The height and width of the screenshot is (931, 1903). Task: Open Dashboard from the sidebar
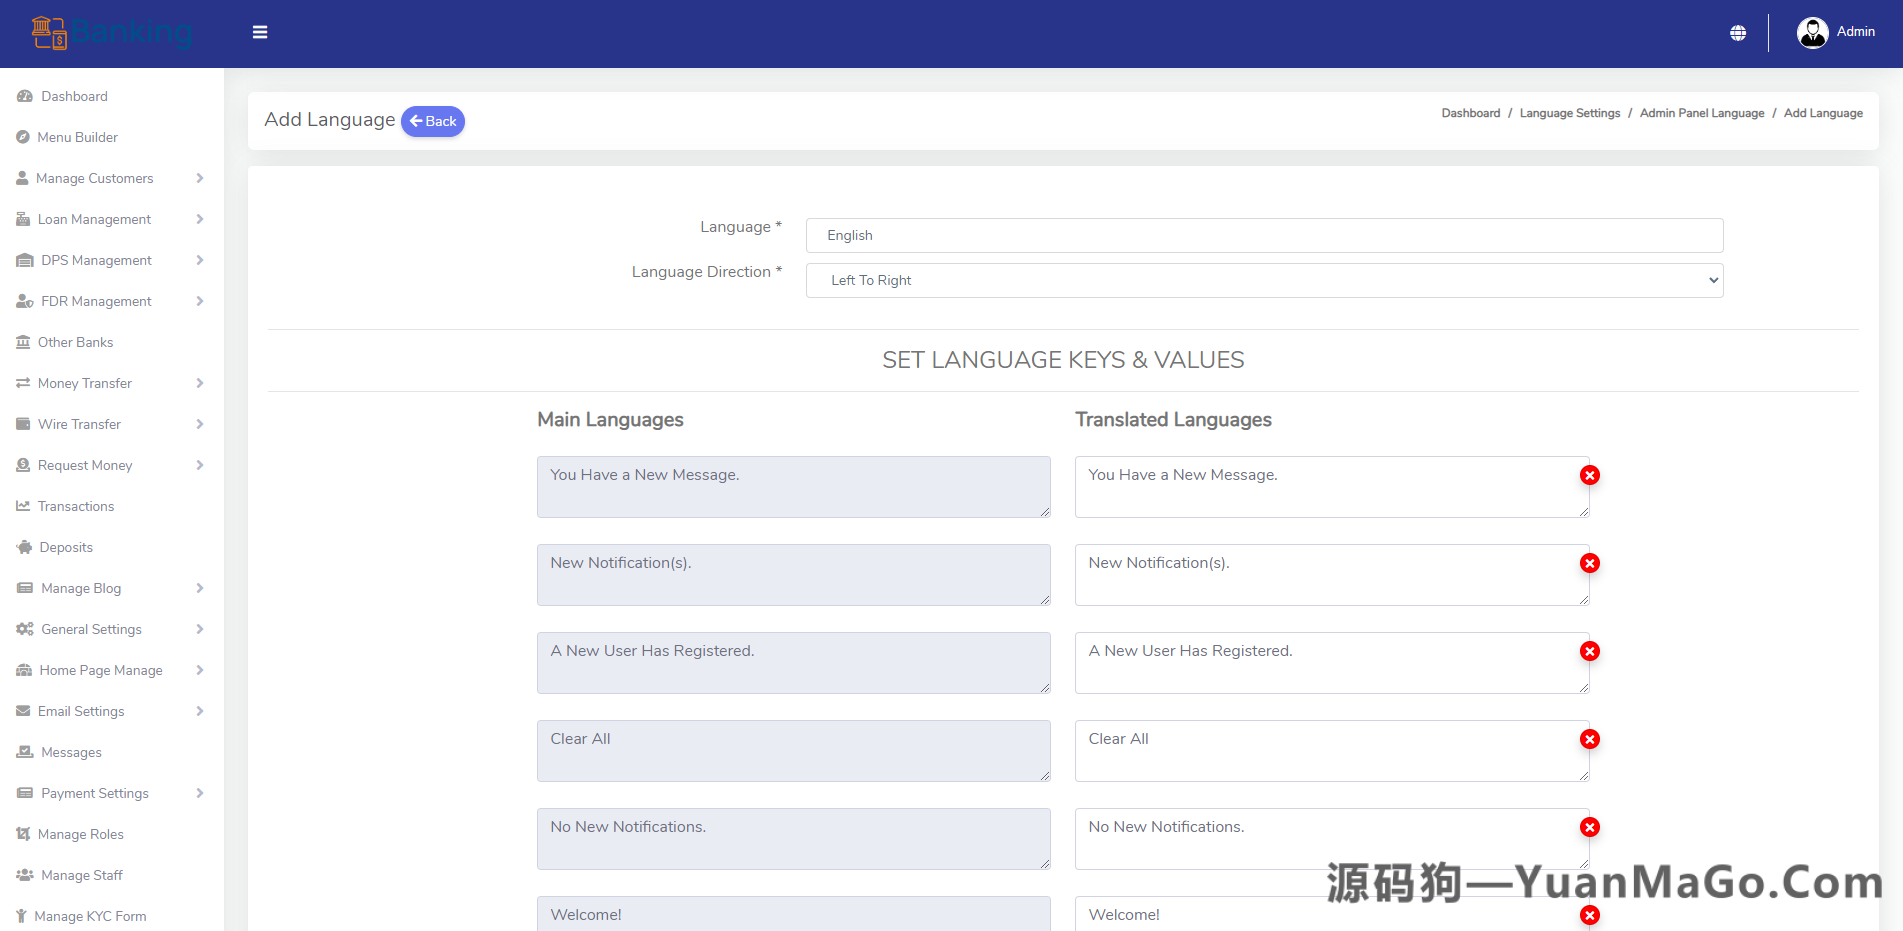74,96
